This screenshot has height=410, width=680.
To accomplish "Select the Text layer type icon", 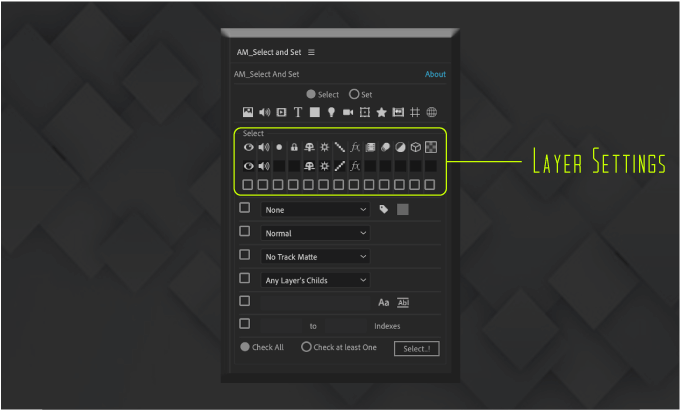I will tap(298, 112).
